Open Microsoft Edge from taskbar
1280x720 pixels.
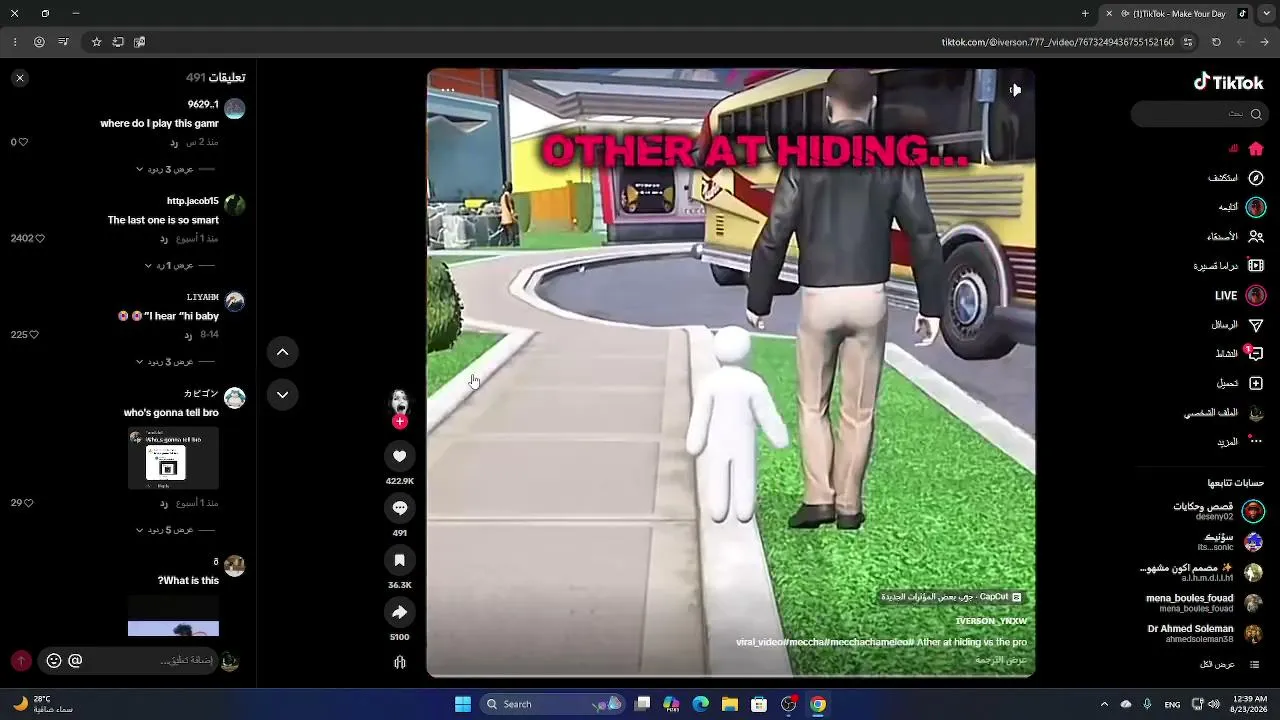pyautogui.click(x=701, y=704)
